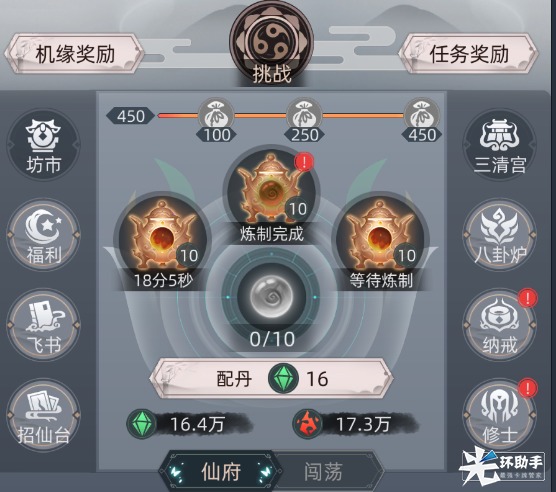This screenshot has height=492, width=556.
Task: Switch to the 闯荡 tab
Action: pyautogui.click(x=323, y=471)
